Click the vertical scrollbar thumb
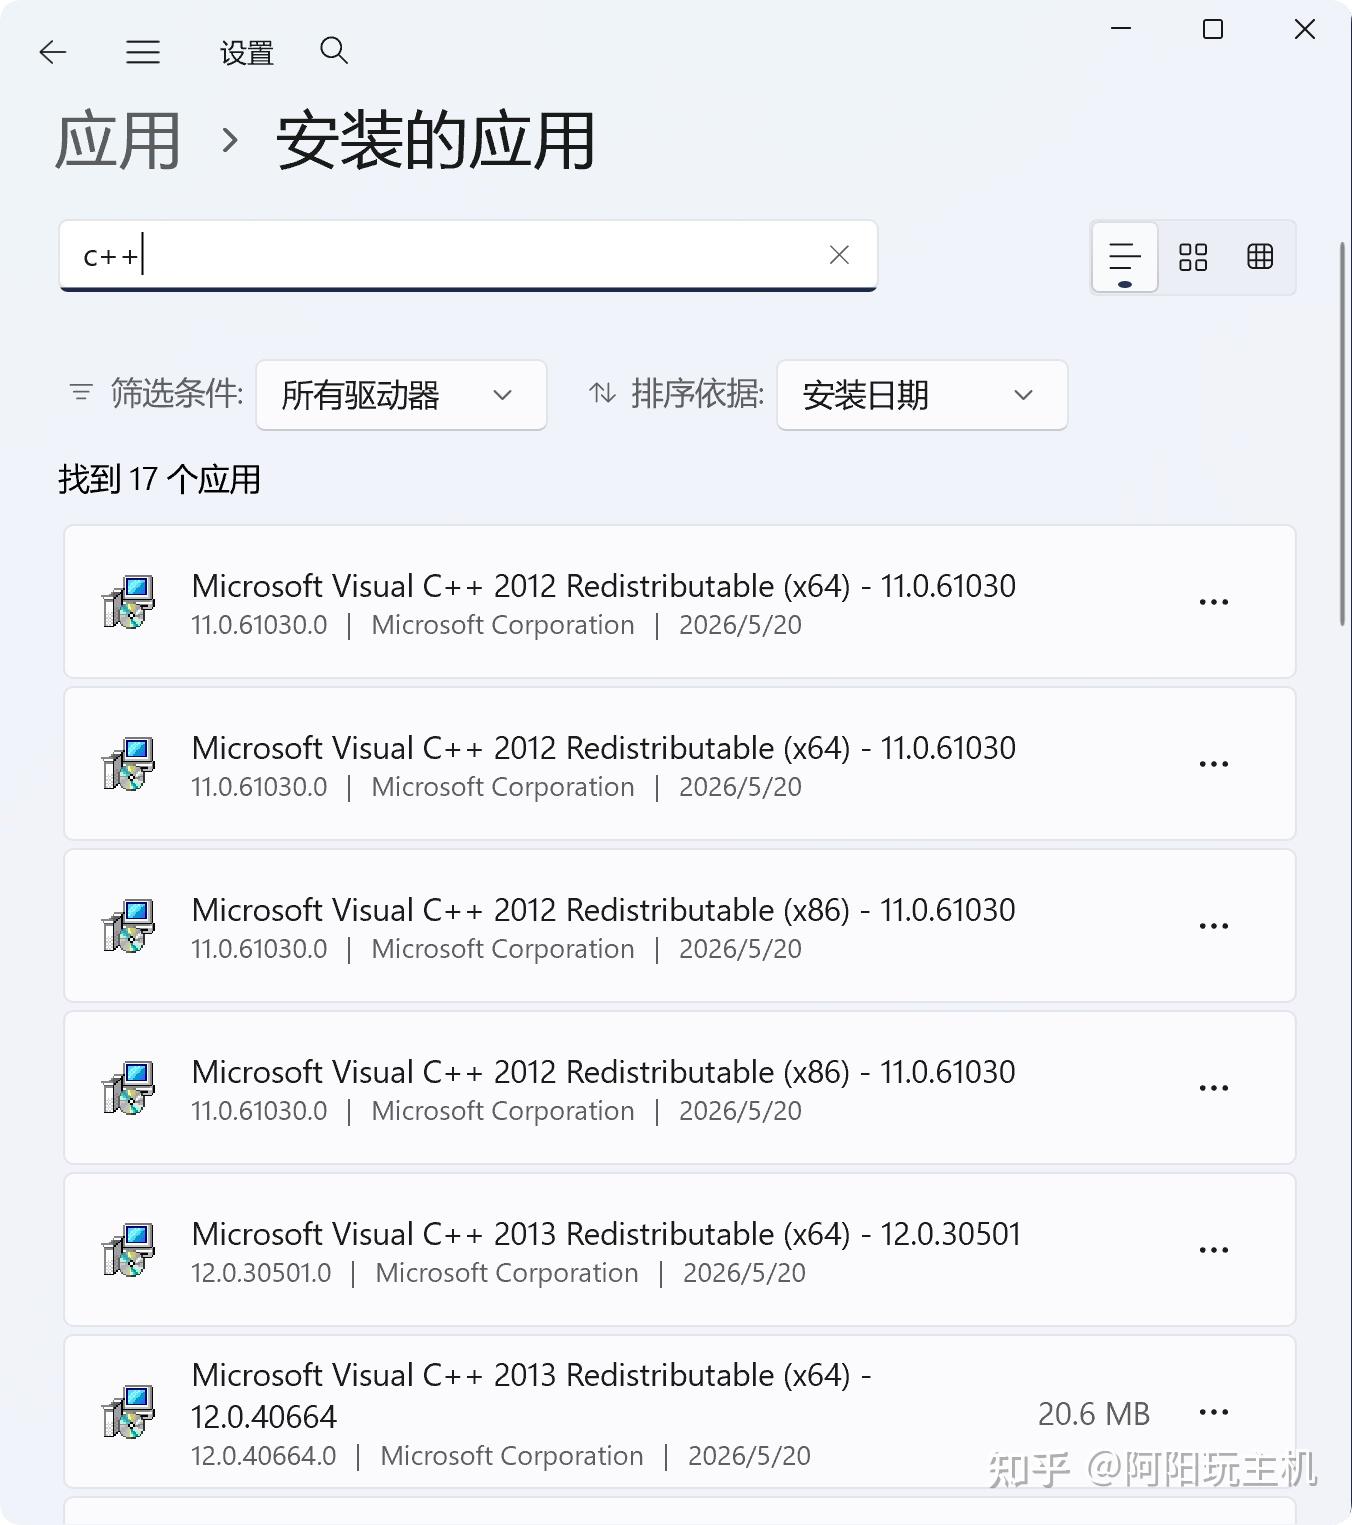Image resolution: width=1352 pixels, height=1525 pixels. point(1343,434)
